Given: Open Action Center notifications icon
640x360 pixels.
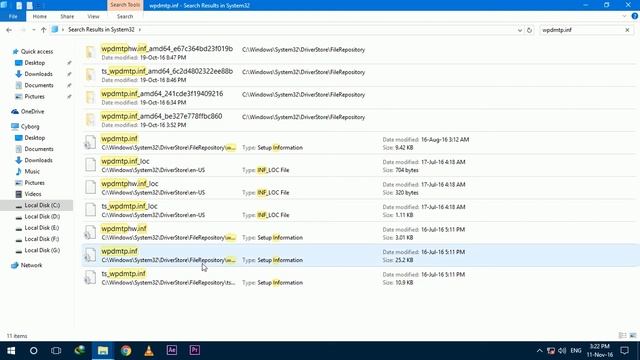Looking at the screenshot, I should click(x=624, y=351).
